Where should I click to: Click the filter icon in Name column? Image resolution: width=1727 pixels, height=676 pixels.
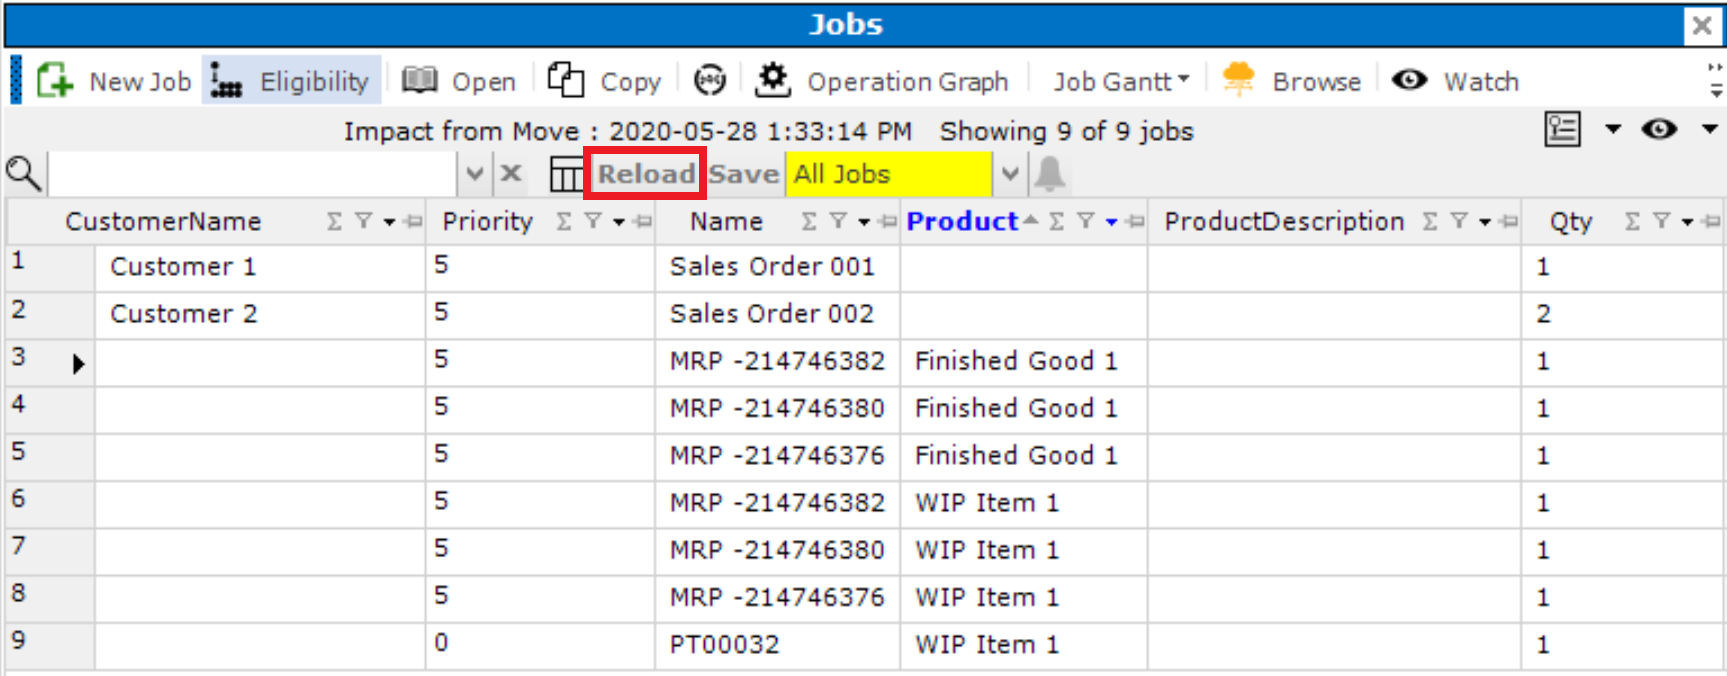(839, 222)
